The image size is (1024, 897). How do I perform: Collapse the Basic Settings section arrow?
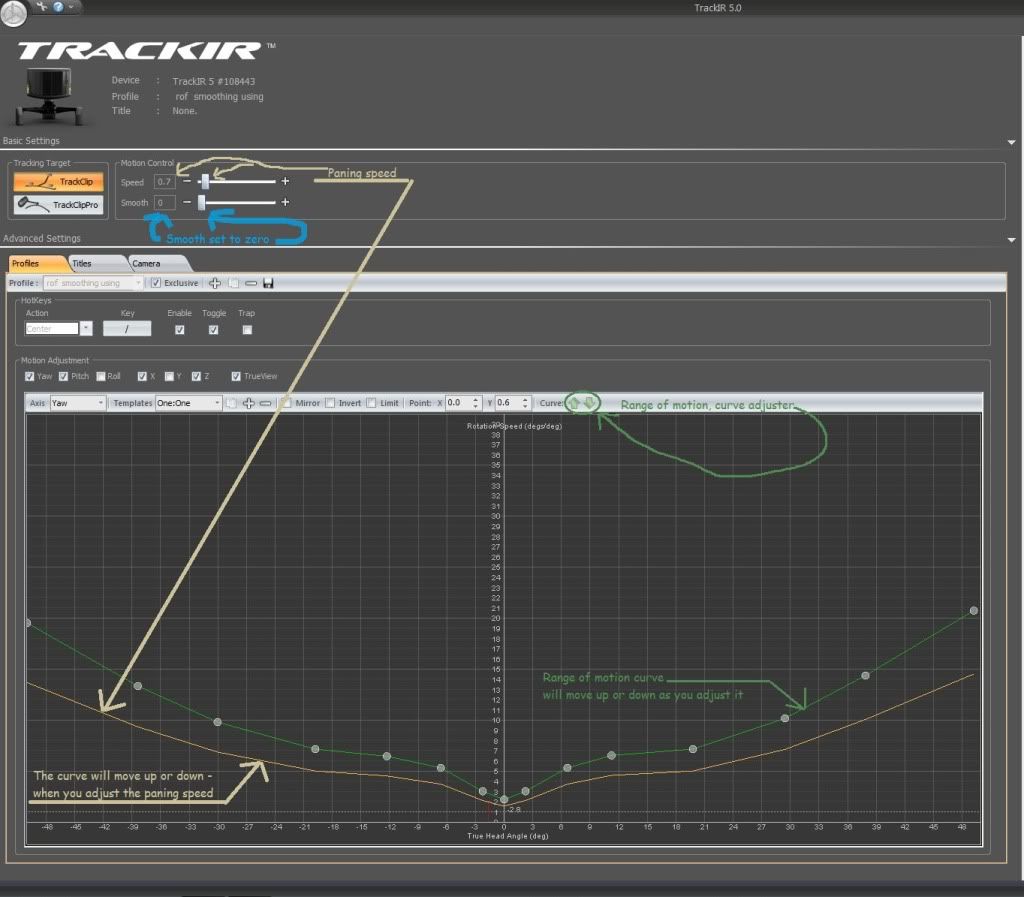pos(1011,142)
